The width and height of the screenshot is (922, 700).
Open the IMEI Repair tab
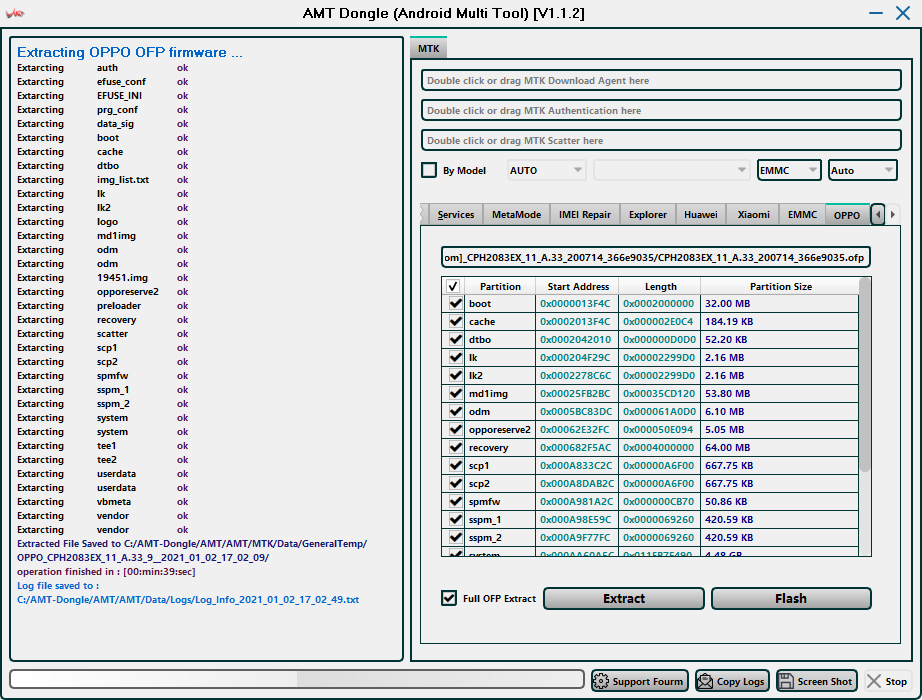click(x=584, y=215)
